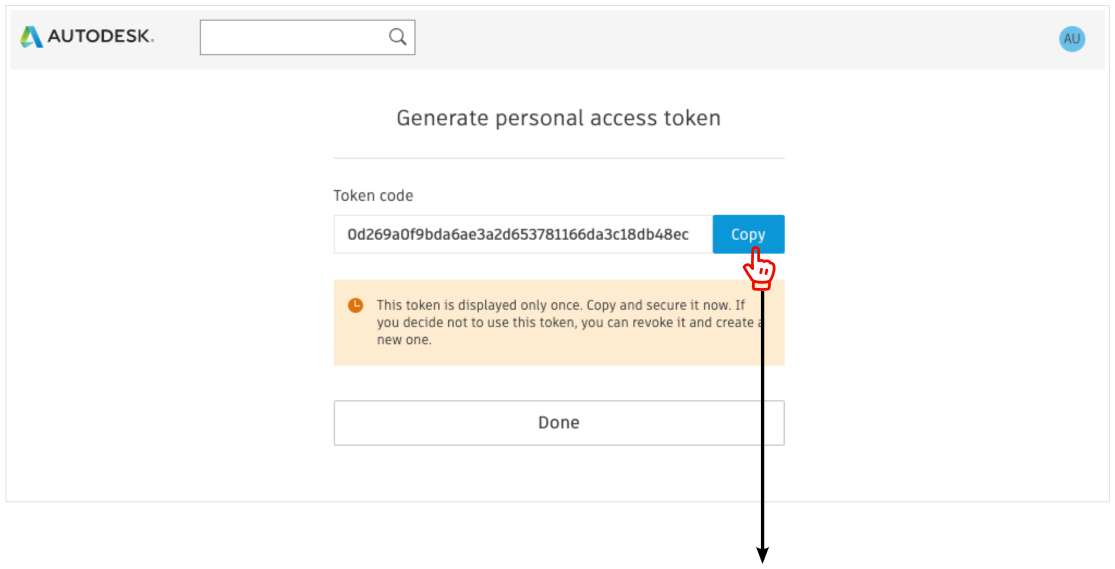The width and height of the screenshot is (1115, 569).
Task: Click the Autodesk triangular logo icon
Action: [31, 37]
